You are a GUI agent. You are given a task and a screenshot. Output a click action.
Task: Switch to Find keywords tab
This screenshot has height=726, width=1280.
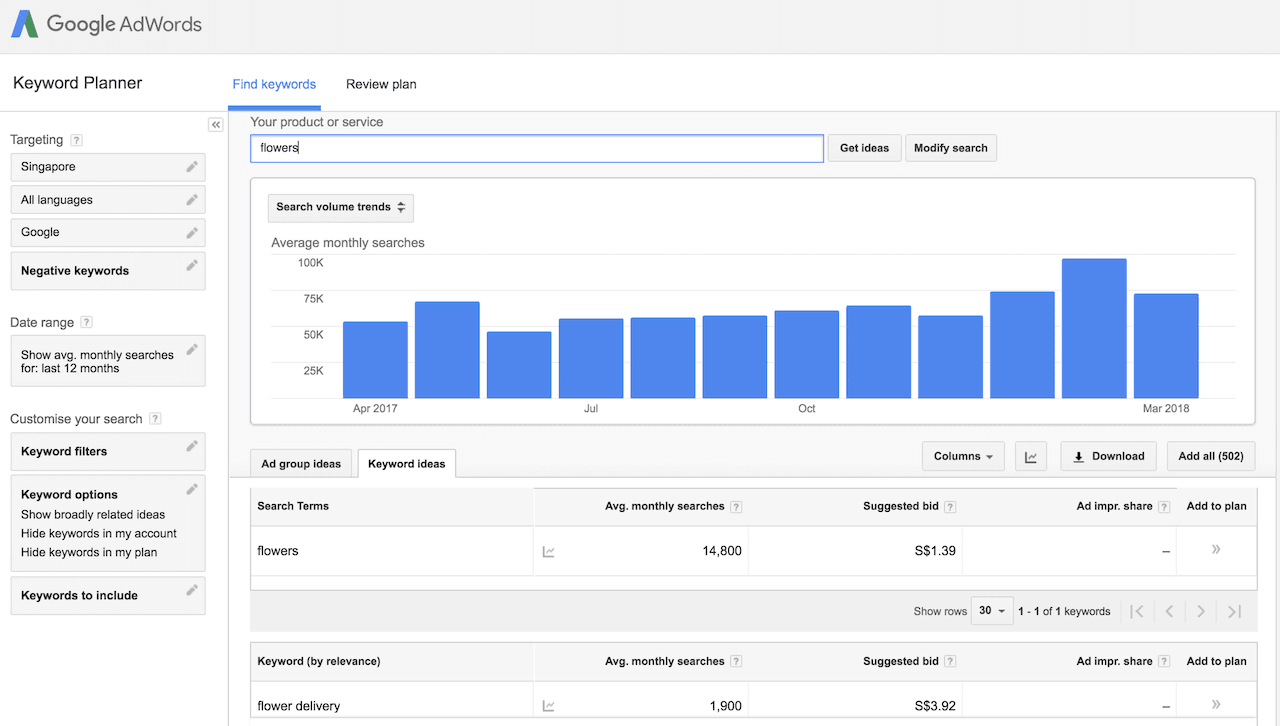pyautogui.click(x=274, y=84)
